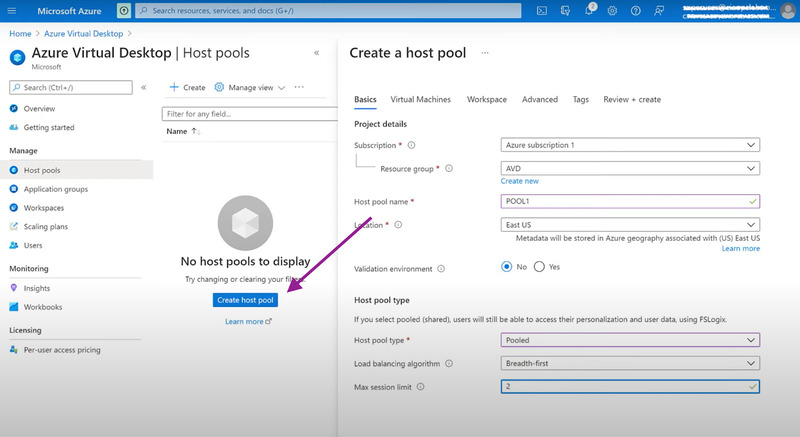Open the help question mark icon
Viewport: 800px width, 437px height.
click(x=636, y=11)
